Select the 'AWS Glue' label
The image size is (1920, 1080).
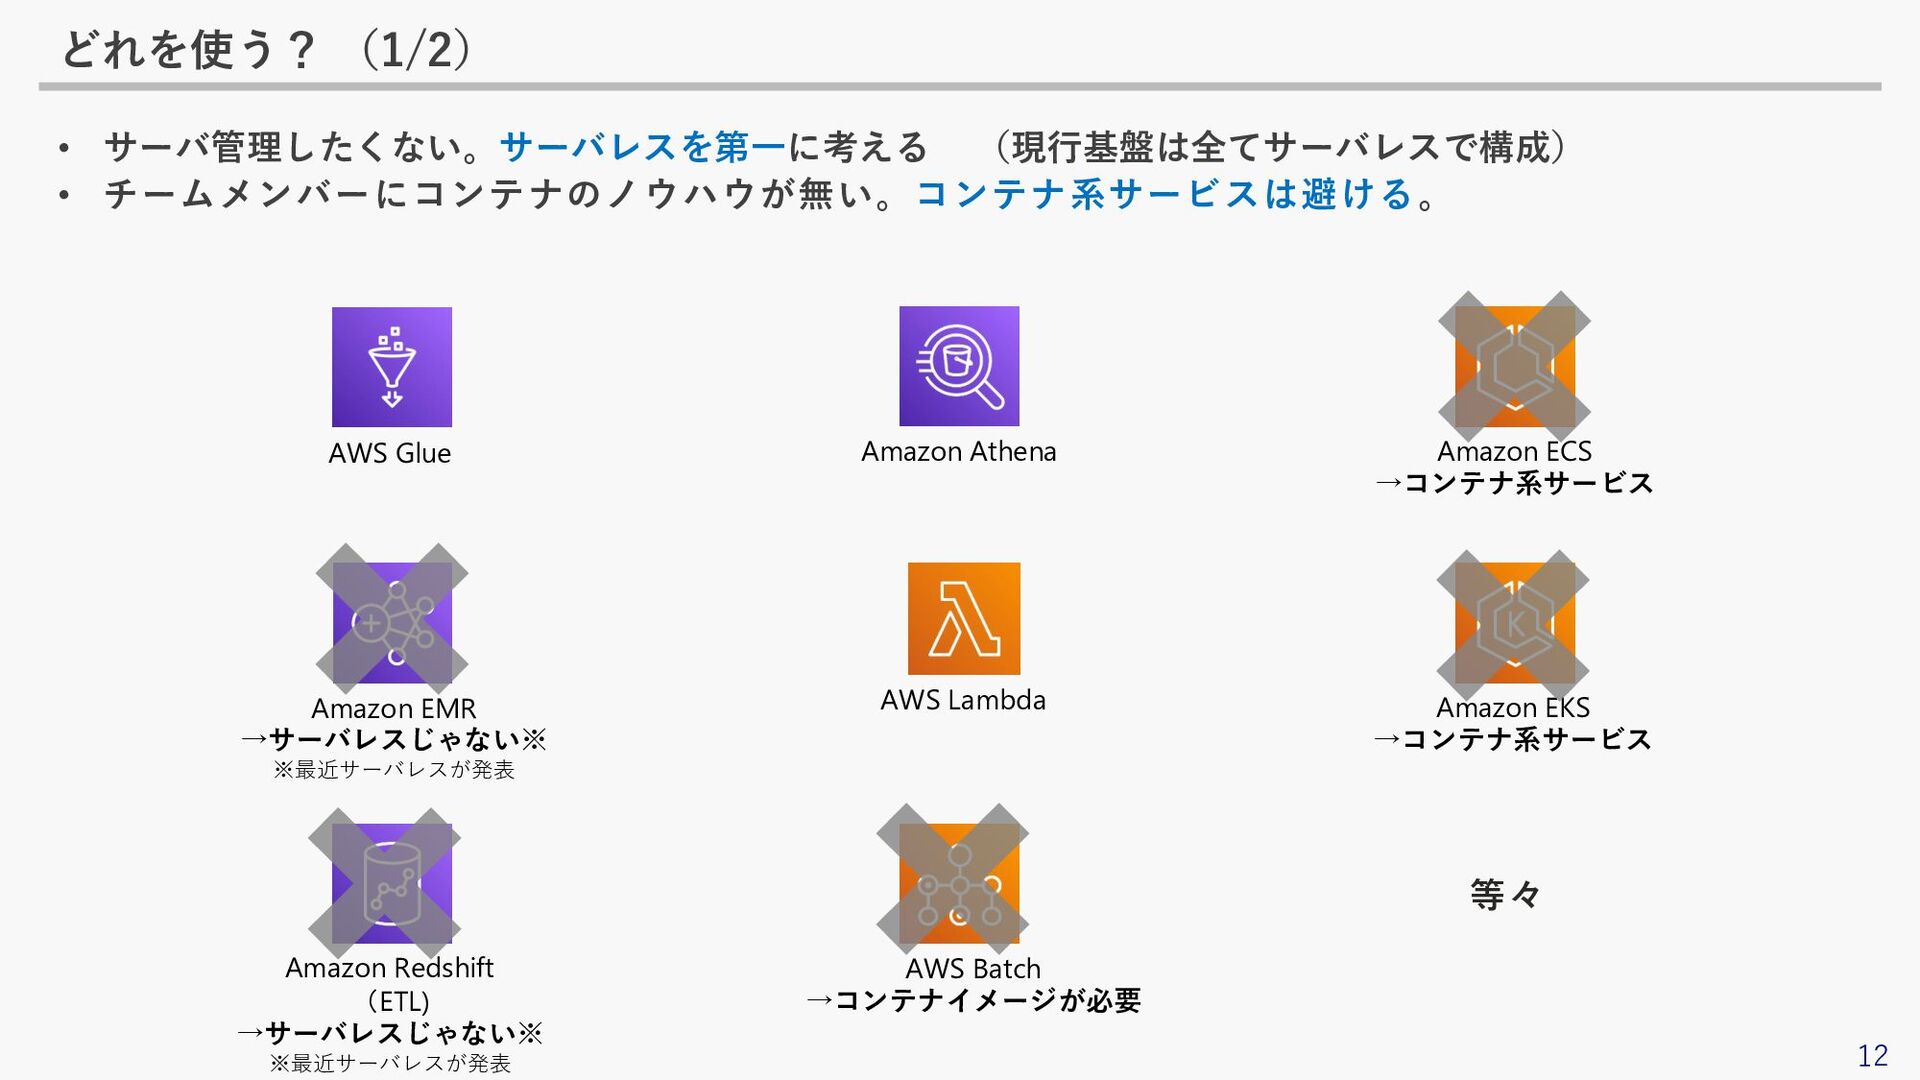click(390, 453)
